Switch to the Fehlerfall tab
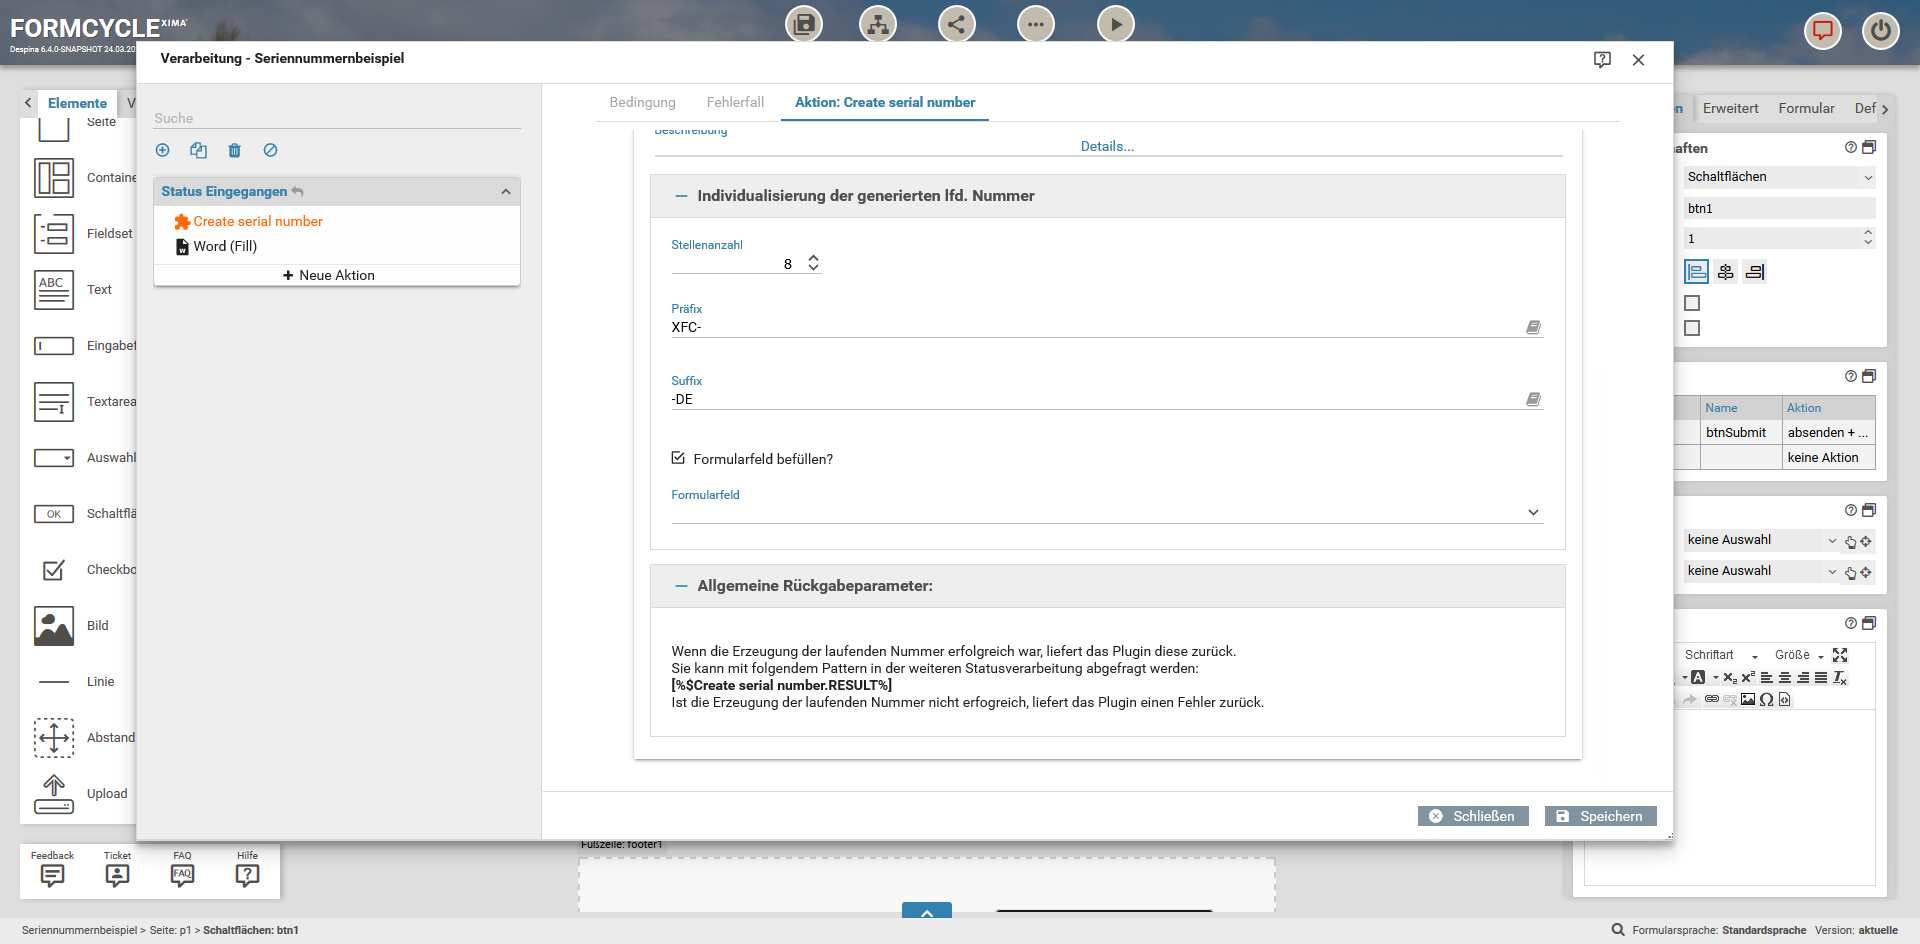This screenshot has height=944, width=1920. click(x=735, y=102)
